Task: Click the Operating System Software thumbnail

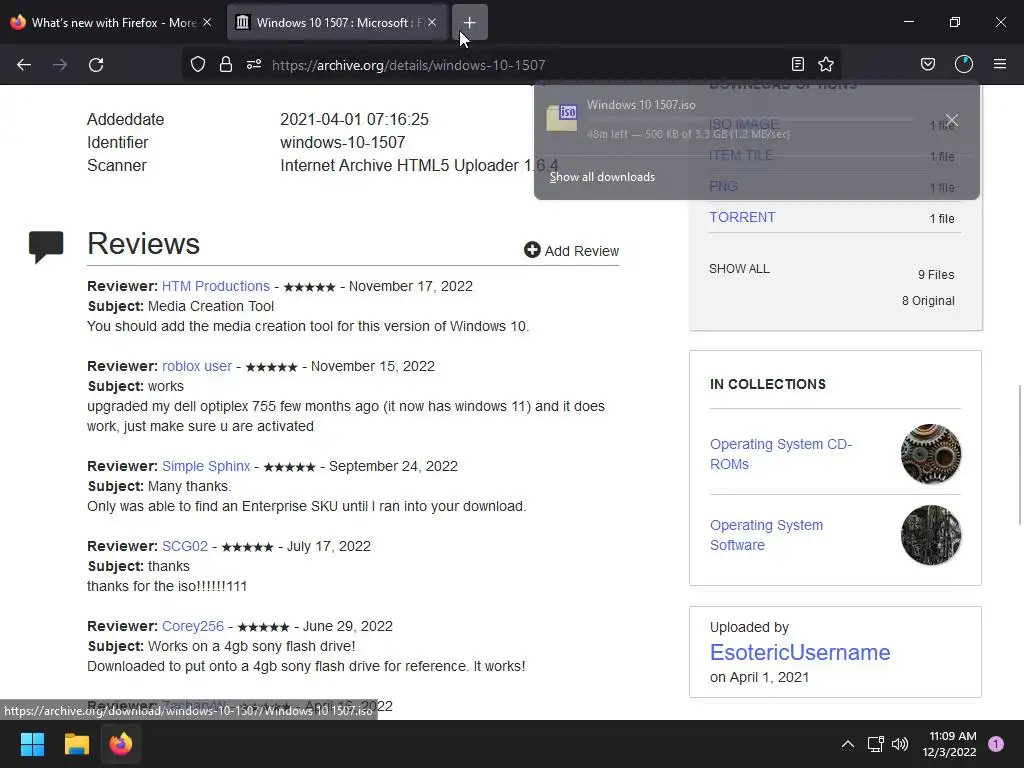Action: pyautogui.click(x=931, y=535)
